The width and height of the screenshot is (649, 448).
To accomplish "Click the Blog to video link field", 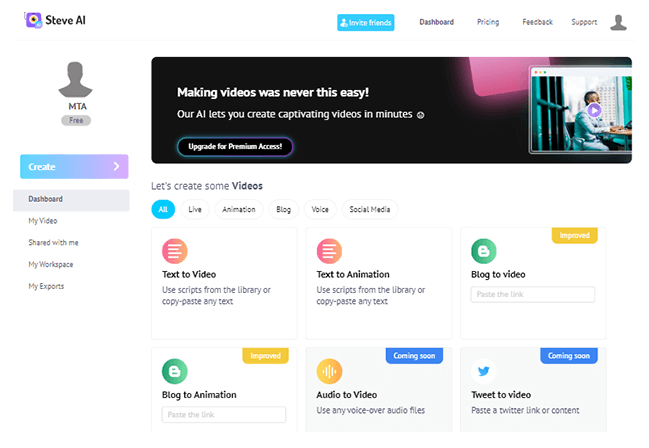I will pyautogui.click(x=533, y=294).
